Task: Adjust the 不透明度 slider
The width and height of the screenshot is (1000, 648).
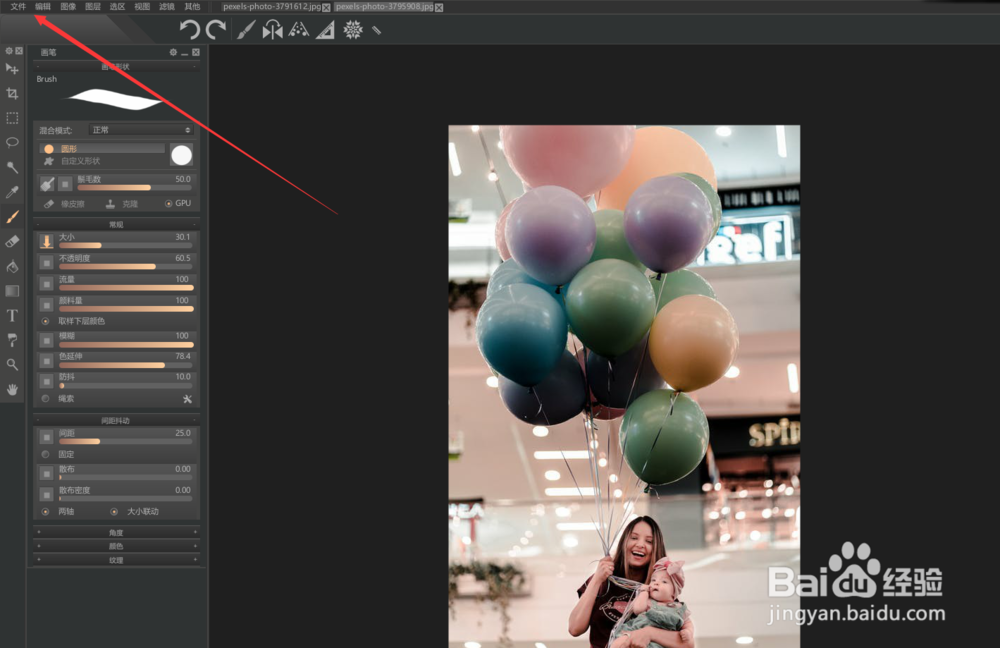Action: point(126,267)
